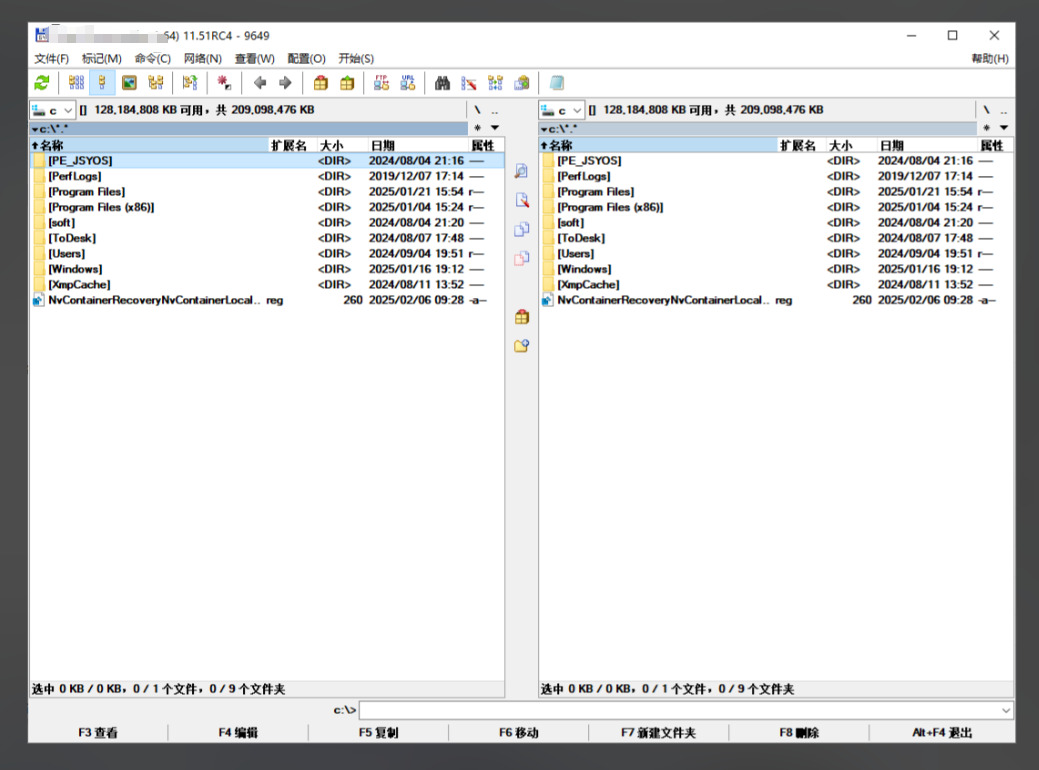The image size is (1039, 770).
Task: Open FTP connection icon in toolbar
Action: [381, 83]
